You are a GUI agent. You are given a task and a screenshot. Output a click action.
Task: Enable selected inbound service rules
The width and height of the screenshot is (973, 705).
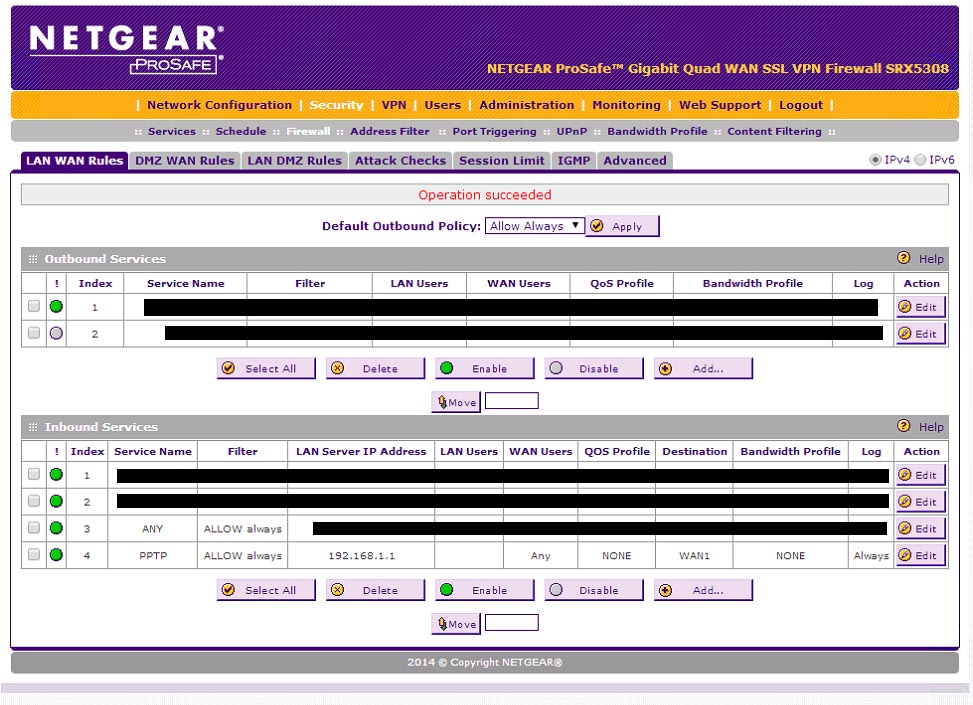(483, 590)
